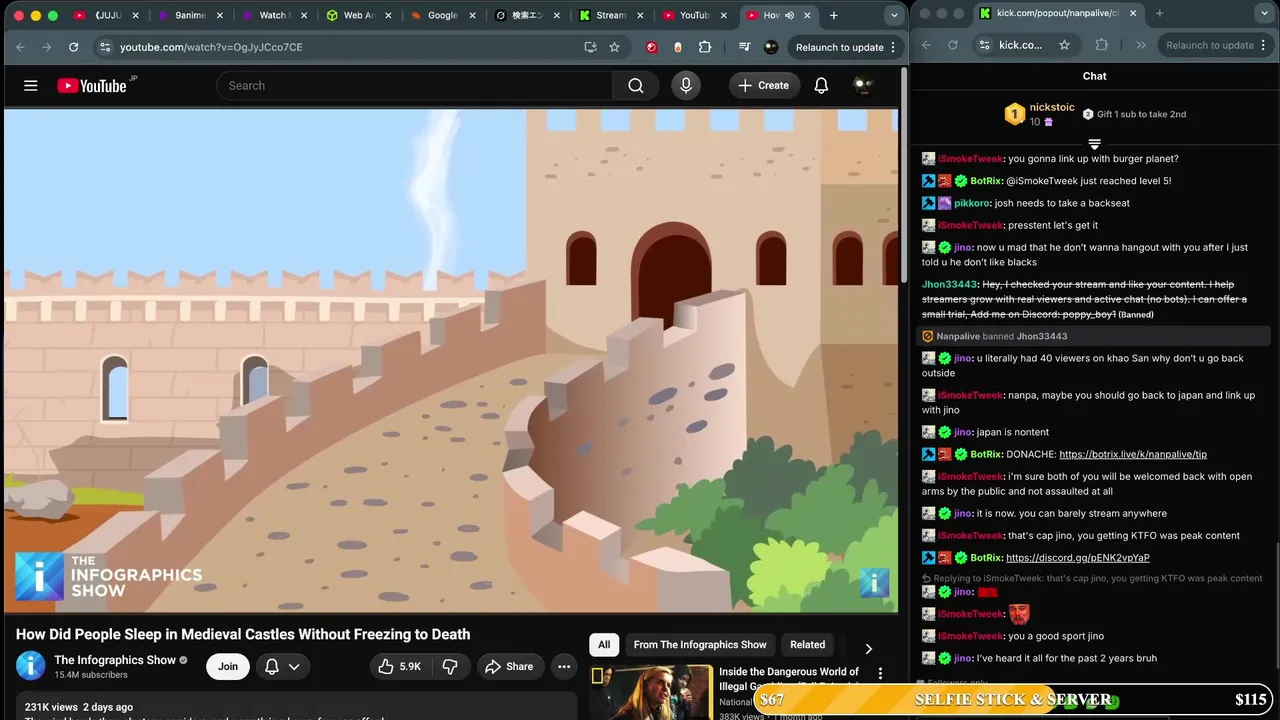Like the video with thumbs-up 5.9K
Image resolution: width=1280 pixels, height=720 pixels.
click(x=400, y=667)
